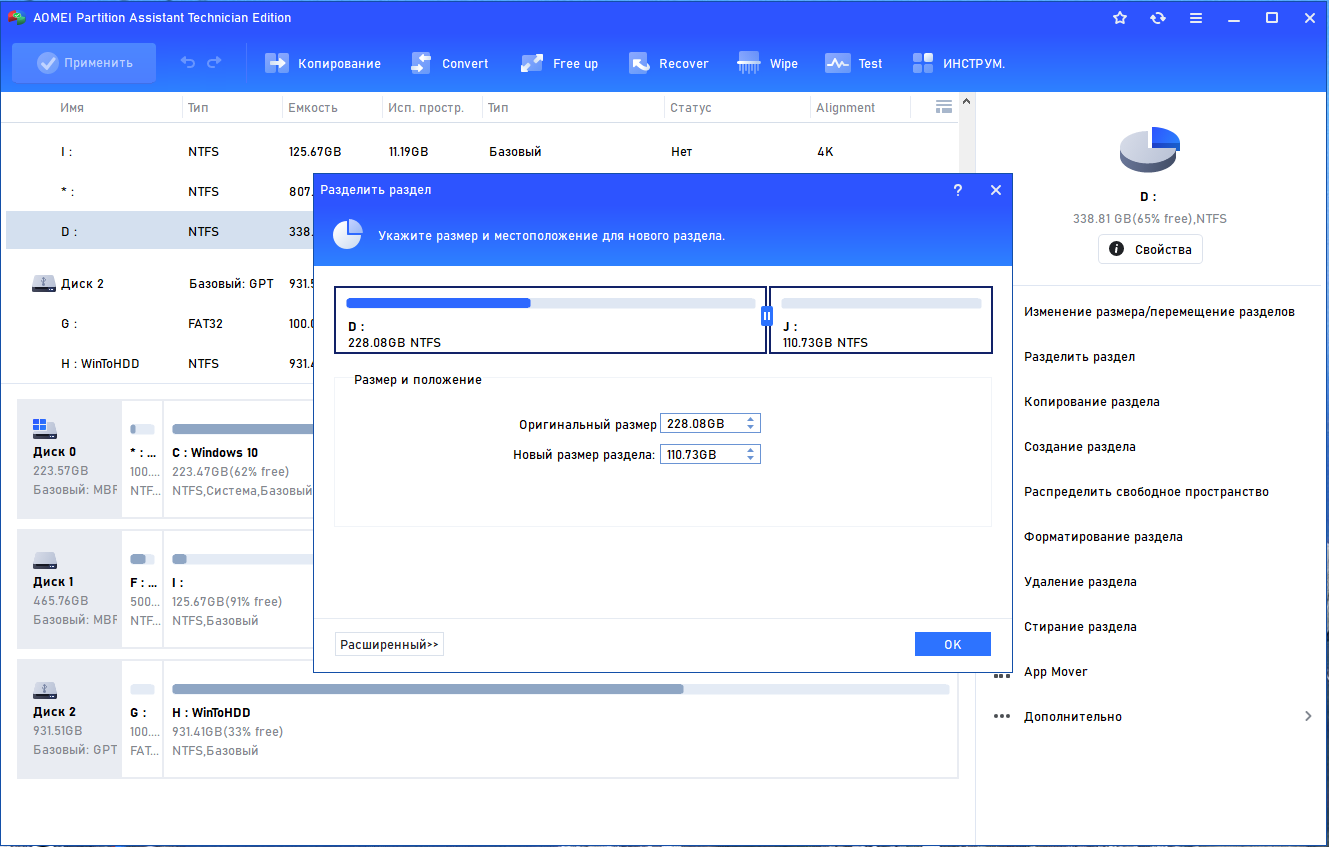Decrease the Новый размер раздела stepper value
Viewport: 1329px width, 847px height.
pyautogui.click(x=752, y=458)
